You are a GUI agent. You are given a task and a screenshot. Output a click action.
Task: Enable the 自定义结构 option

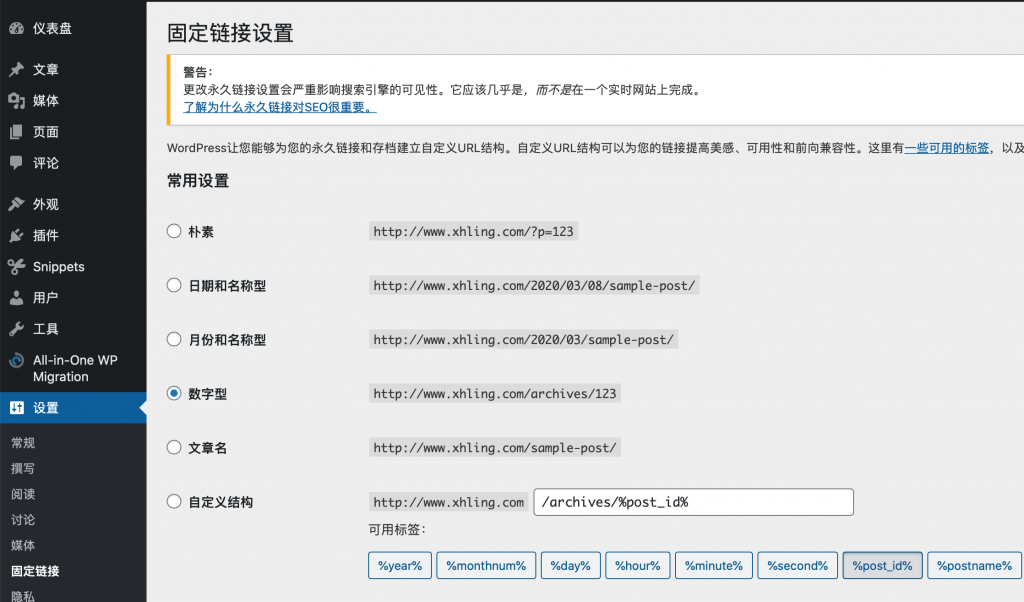point(171,501)
